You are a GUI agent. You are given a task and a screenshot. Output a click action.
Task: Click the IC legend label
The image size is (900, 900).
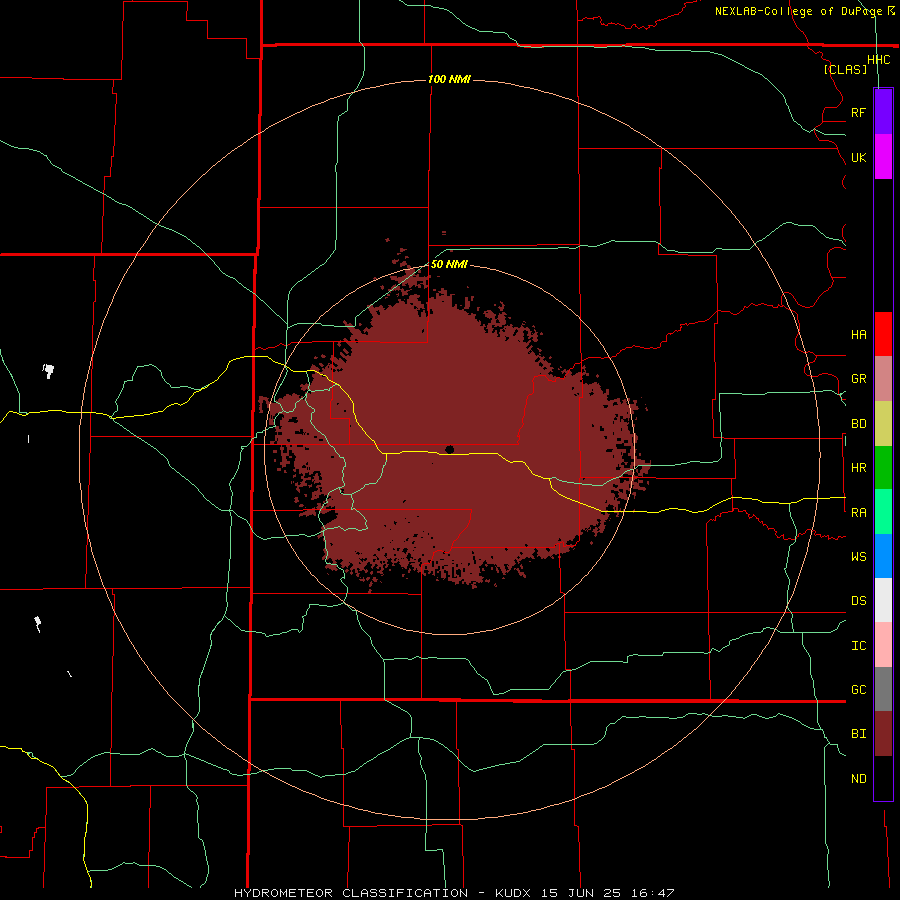(858, 646)
